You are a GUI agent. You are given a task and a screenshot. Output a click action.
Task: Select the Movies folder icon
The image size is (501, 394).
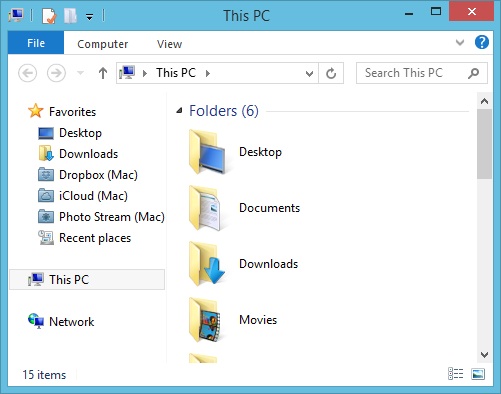(205, 320)
